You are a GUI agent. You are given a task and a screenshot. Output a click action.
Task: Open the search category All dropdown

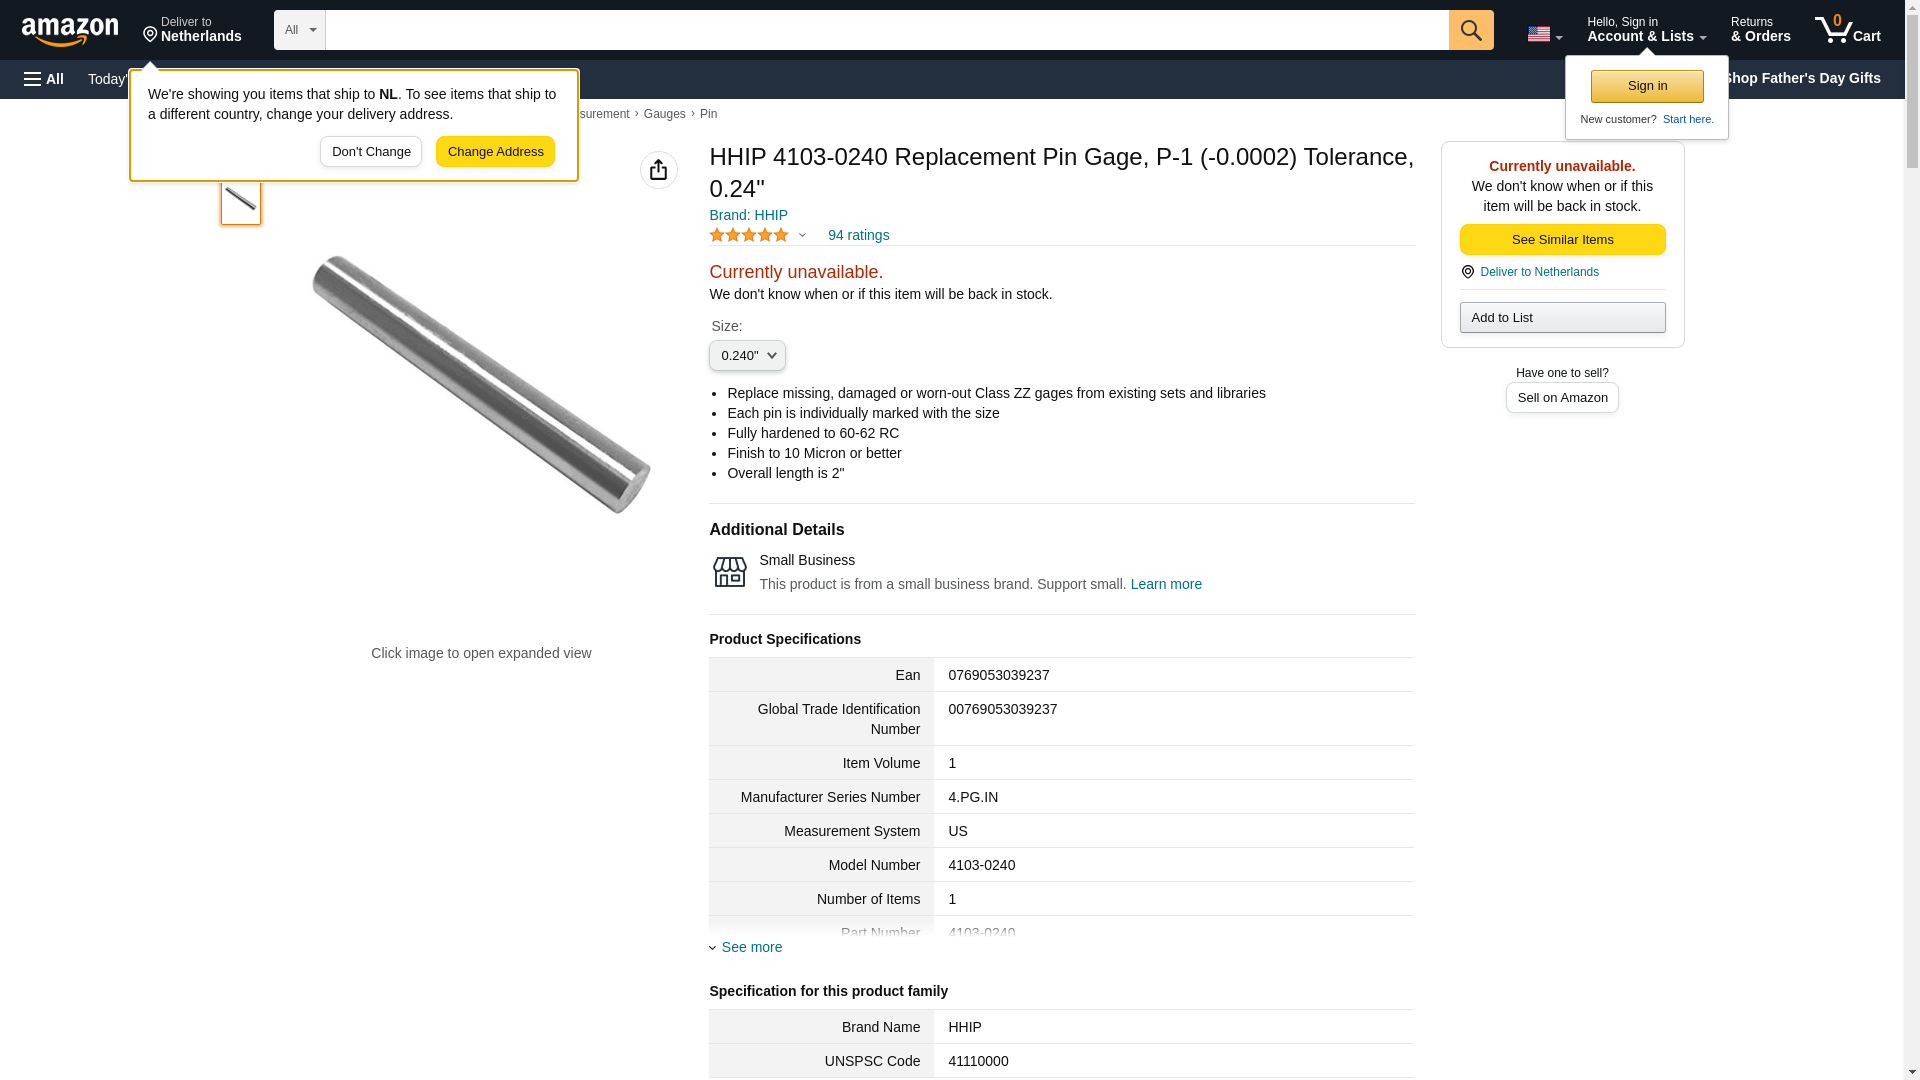pyautogui.click(x=299, y=30)
